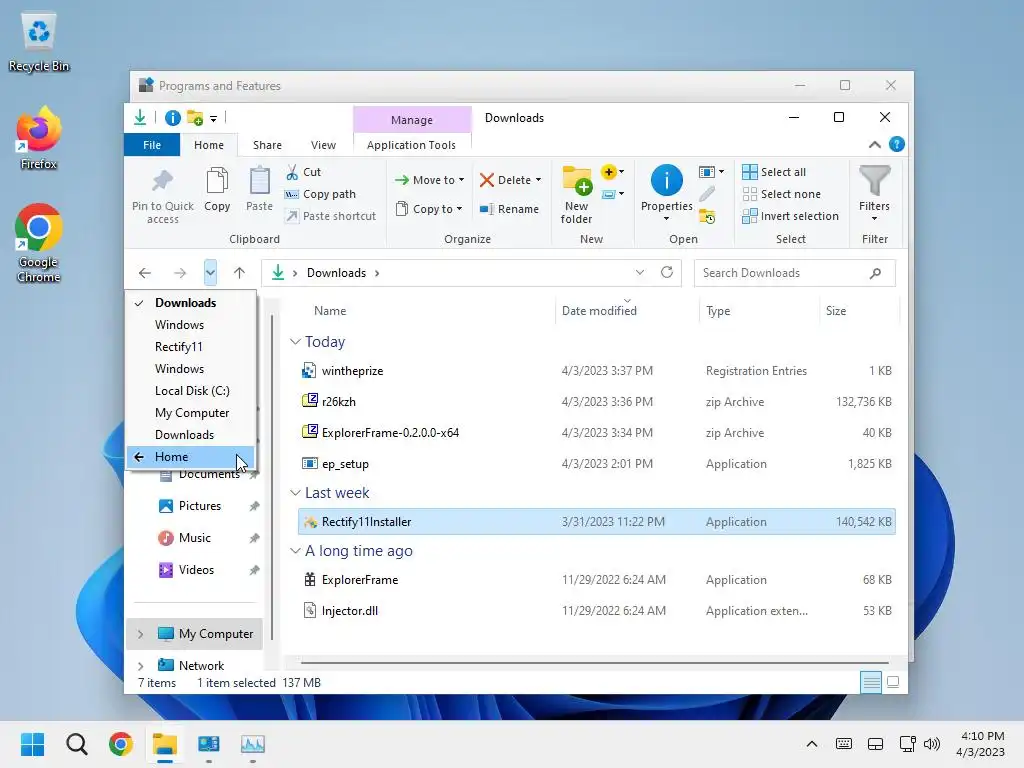Viewport: 1024px width, 768px height.
Task: Open the history icon in Open group
Action: click(x=707, y=217)
